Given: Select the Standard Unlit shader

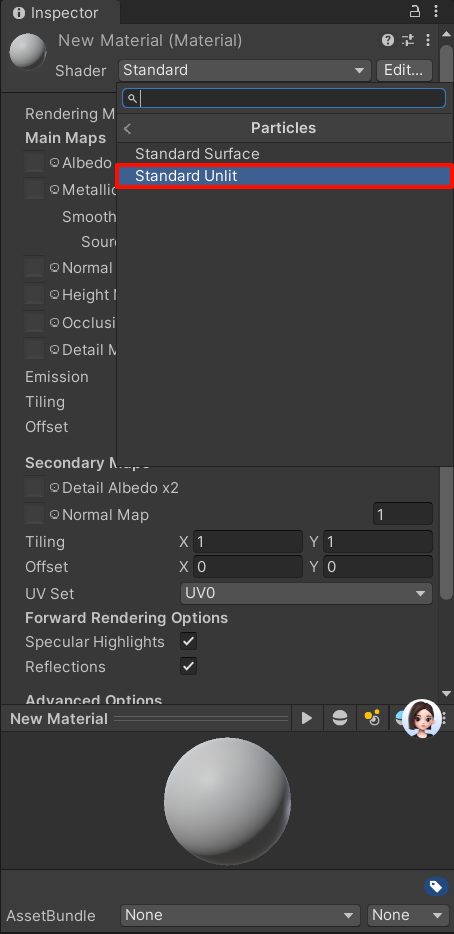Looking at the screenshot, I should tap(284, 176).
